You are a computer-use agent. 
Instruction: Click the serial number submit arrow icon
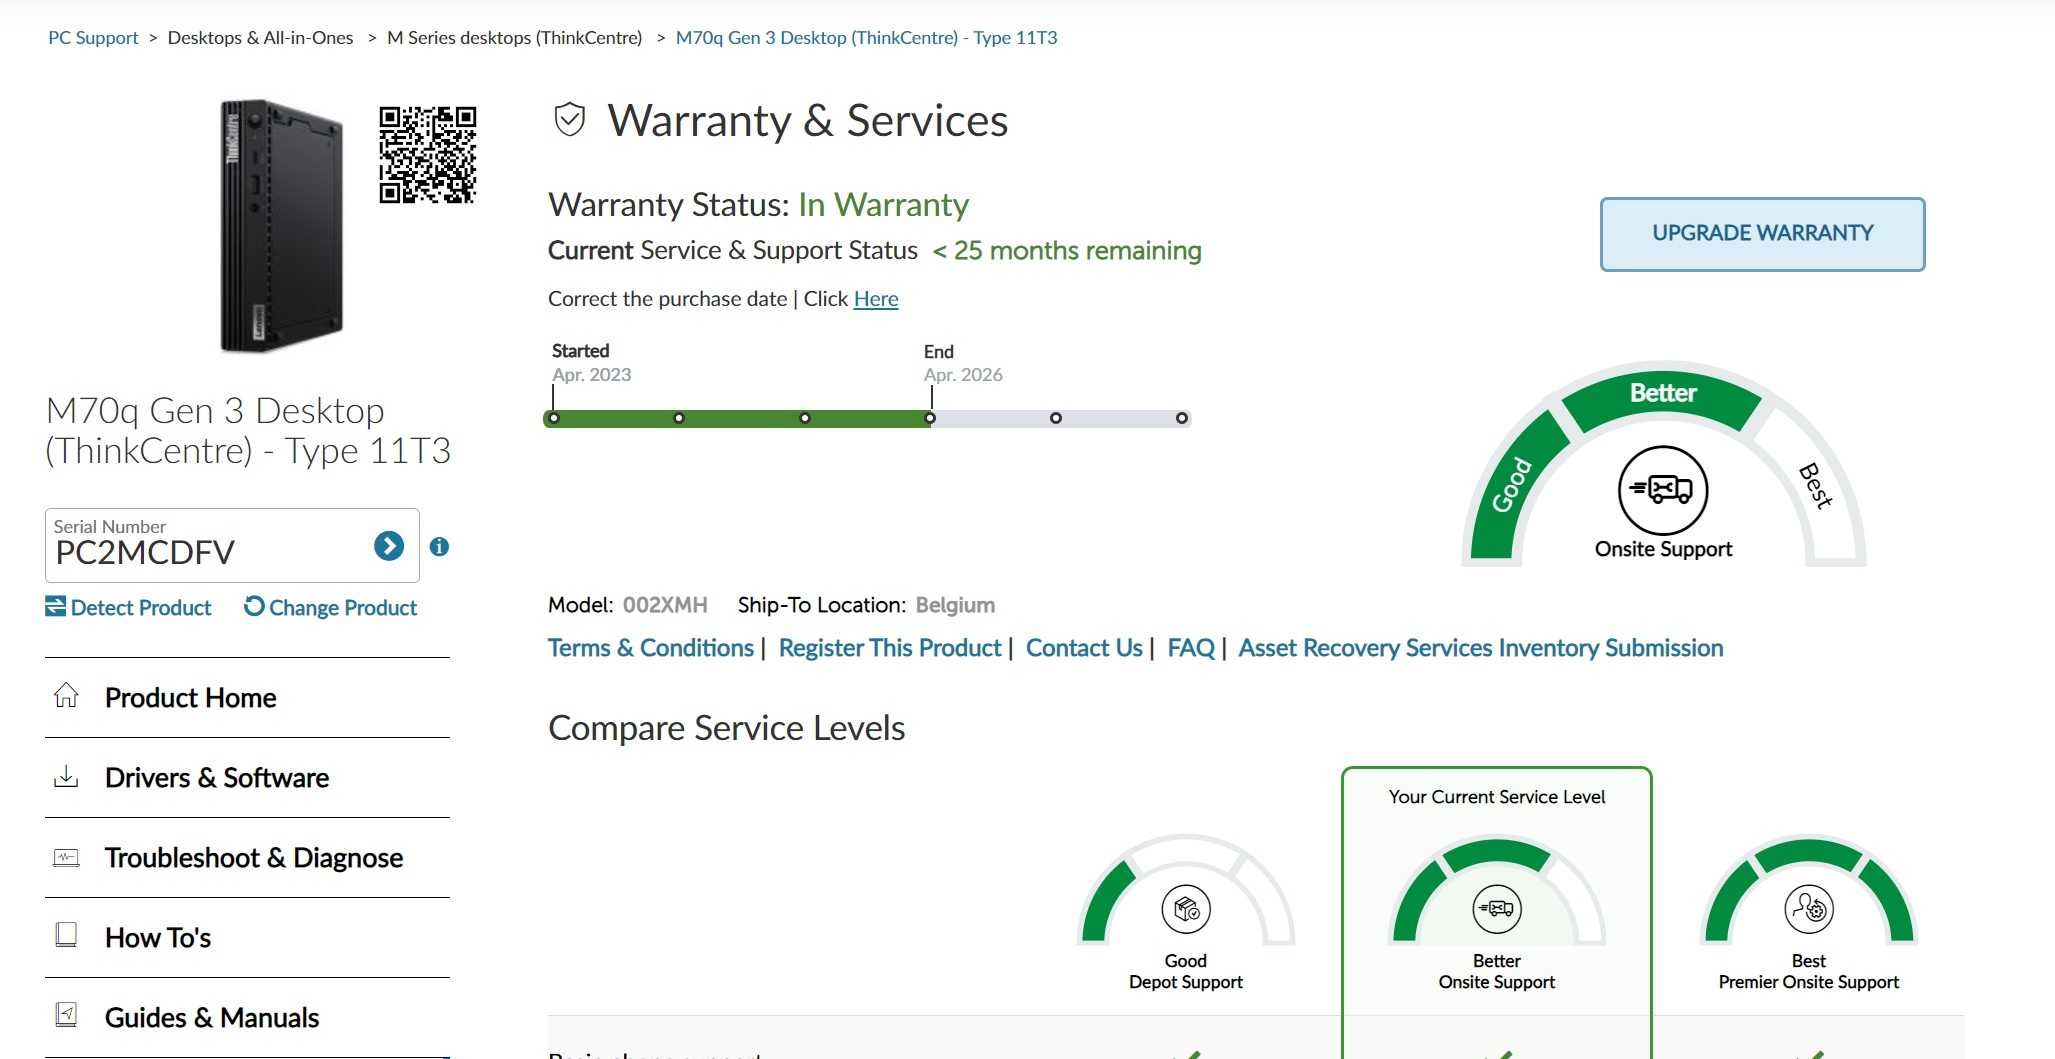pyautogui.click(x=389, y=546)
